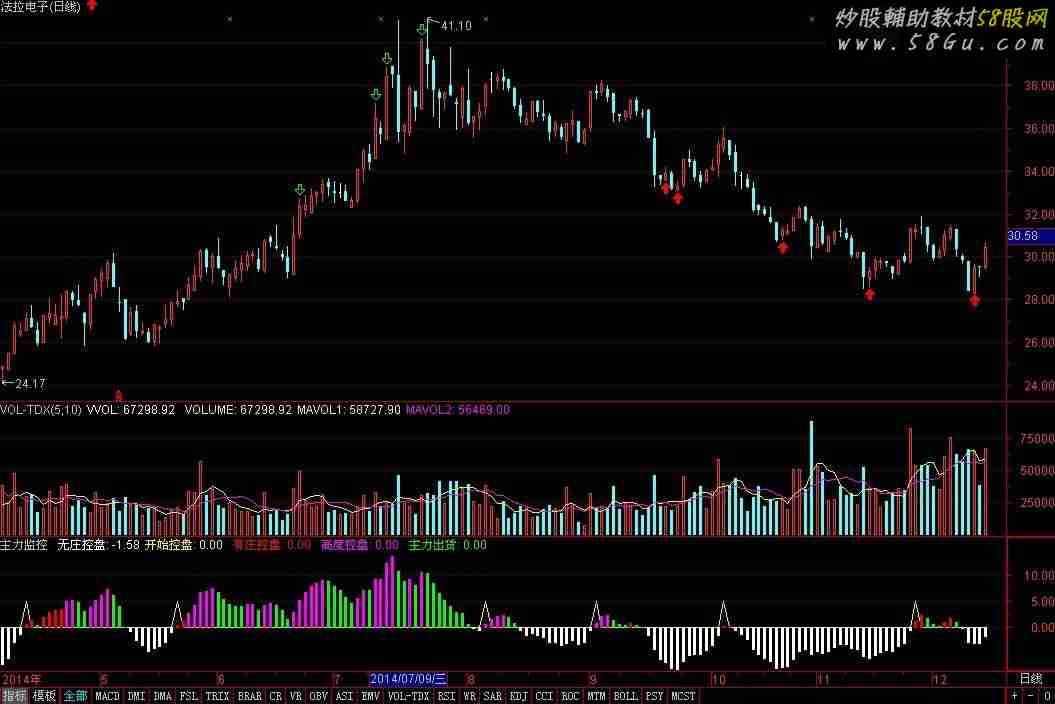This screenshot has width=1055, height=704.
Task: Switch indicator to BRAR
Action: (x=250, y=696)
